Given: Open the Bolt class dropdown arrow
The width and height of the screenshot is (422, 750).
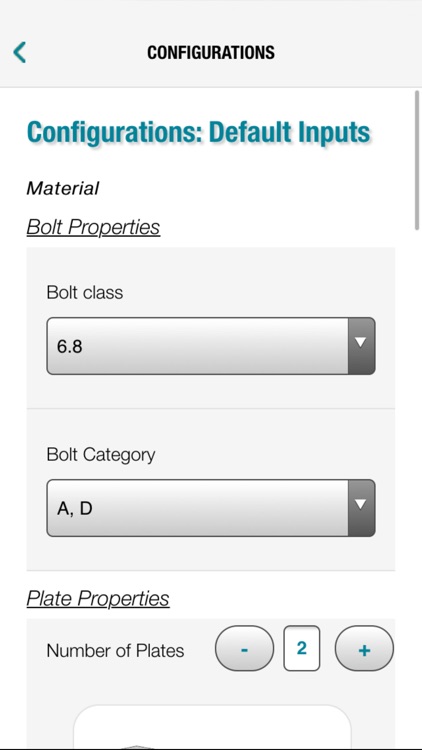Looking at the screenshot, I should [361, 346].
